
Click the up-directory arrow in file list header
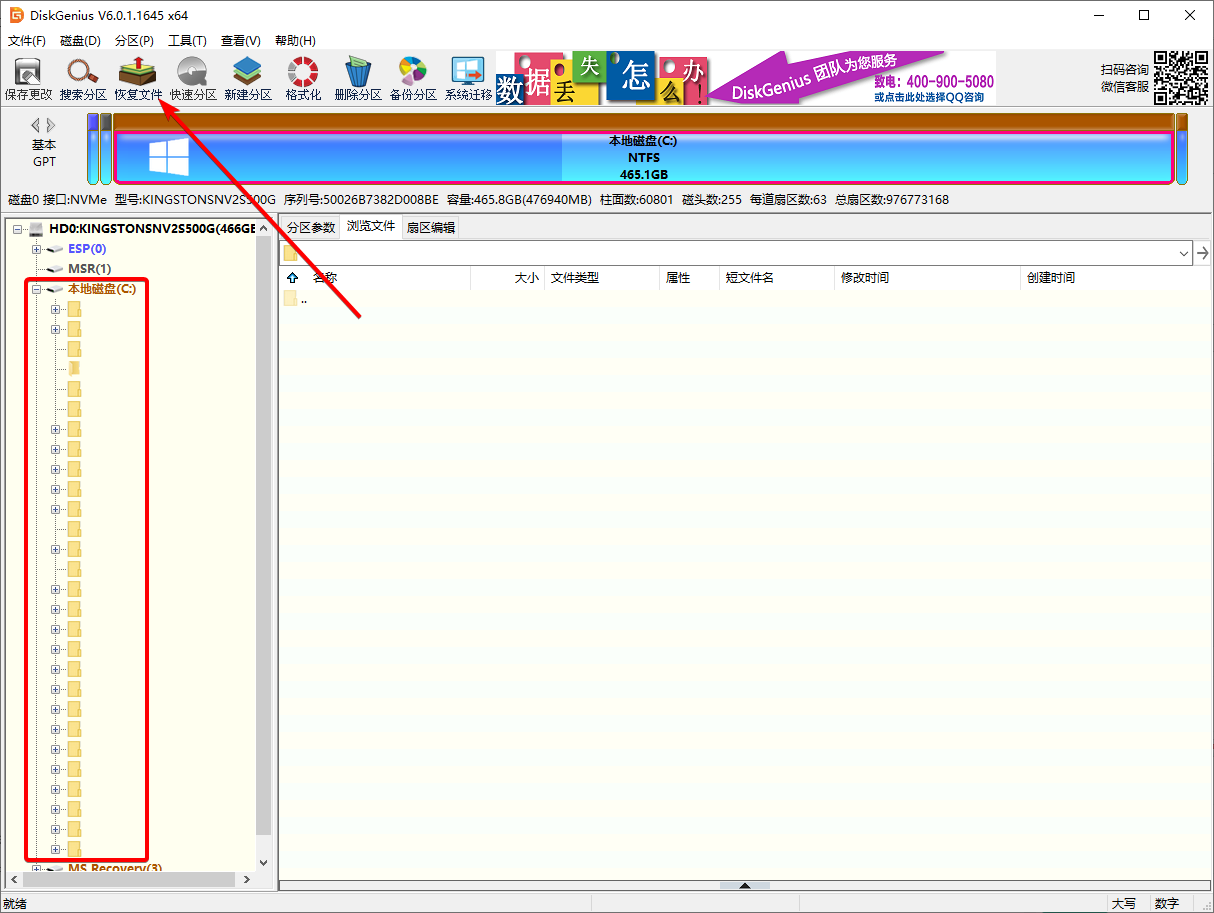coord(292,278)
